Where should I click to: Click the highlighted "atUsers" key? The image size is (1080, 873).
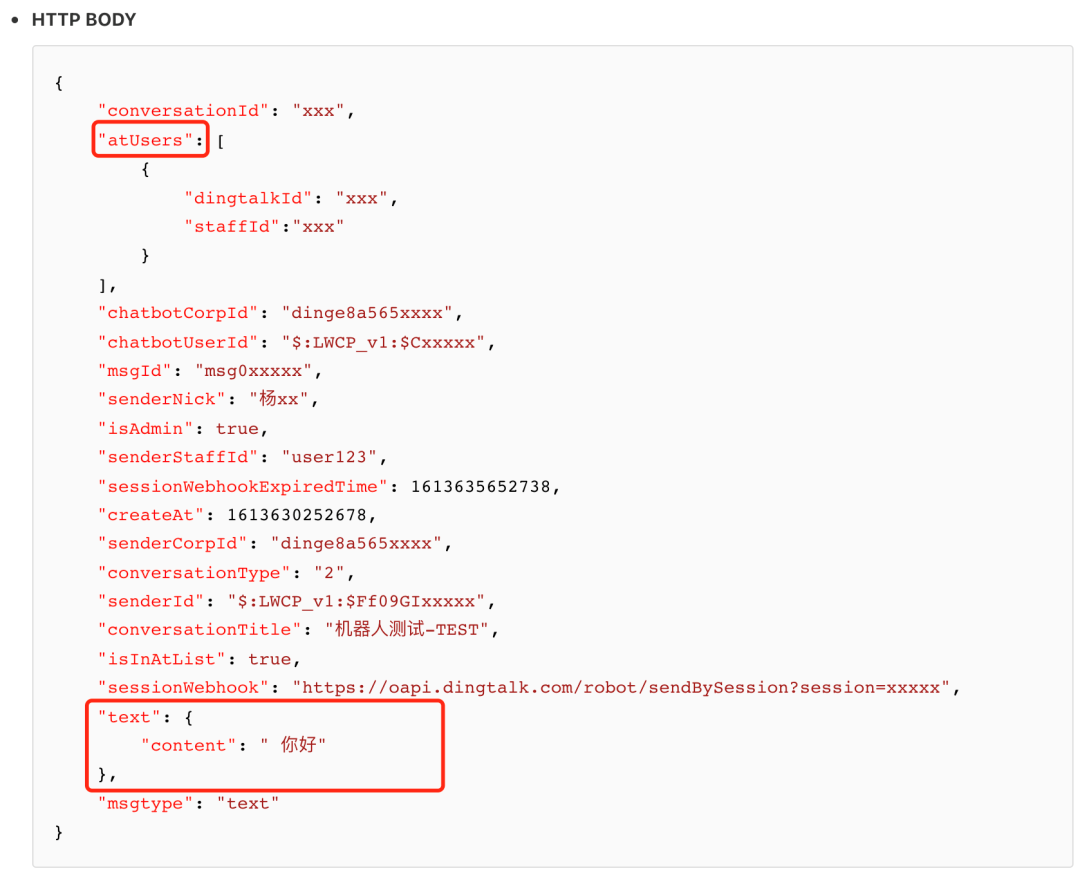(x=145, y=141)
